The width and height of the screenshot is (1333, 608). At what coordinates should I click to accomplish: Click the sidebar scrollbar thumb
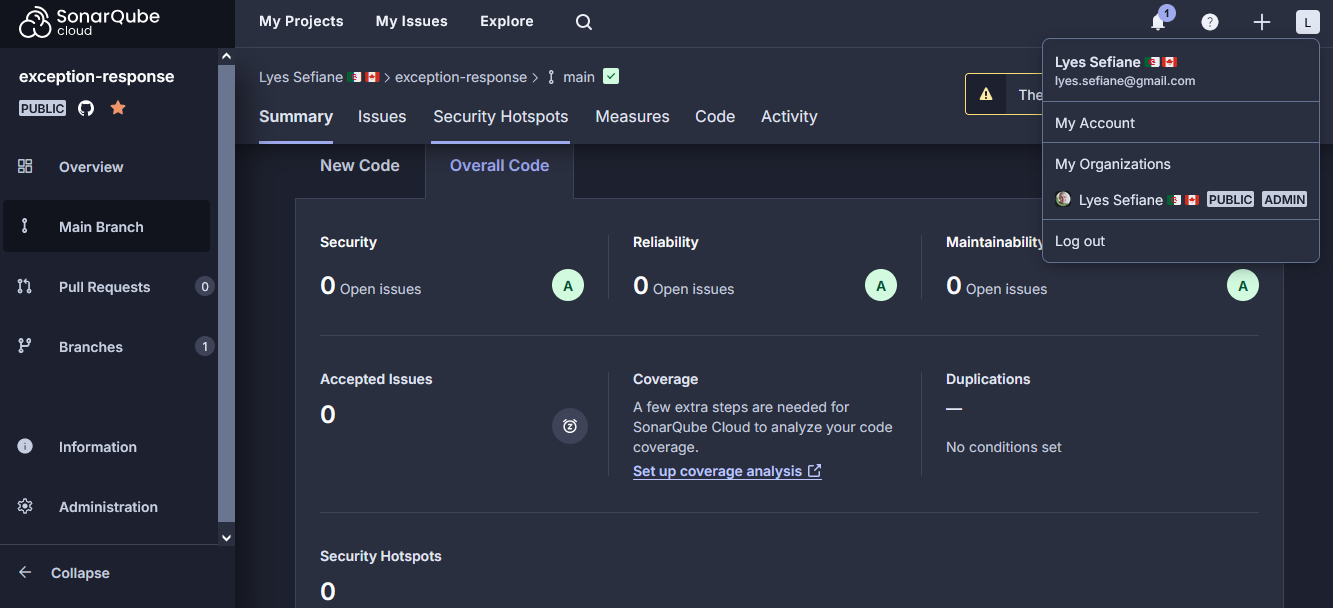point(226,294)
